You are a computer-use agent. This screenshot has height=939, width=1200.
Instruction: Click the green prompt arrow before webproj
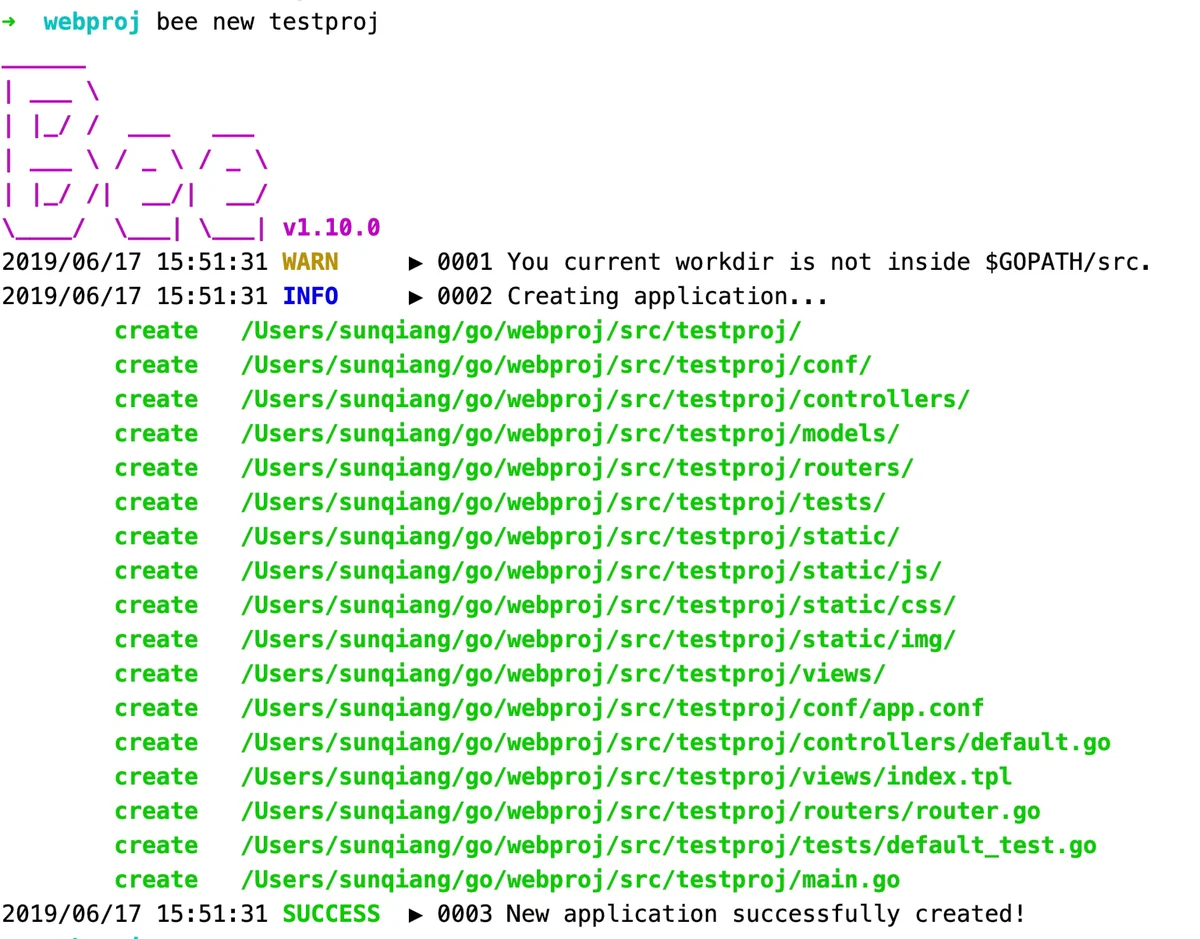click(x=10, y=22)
